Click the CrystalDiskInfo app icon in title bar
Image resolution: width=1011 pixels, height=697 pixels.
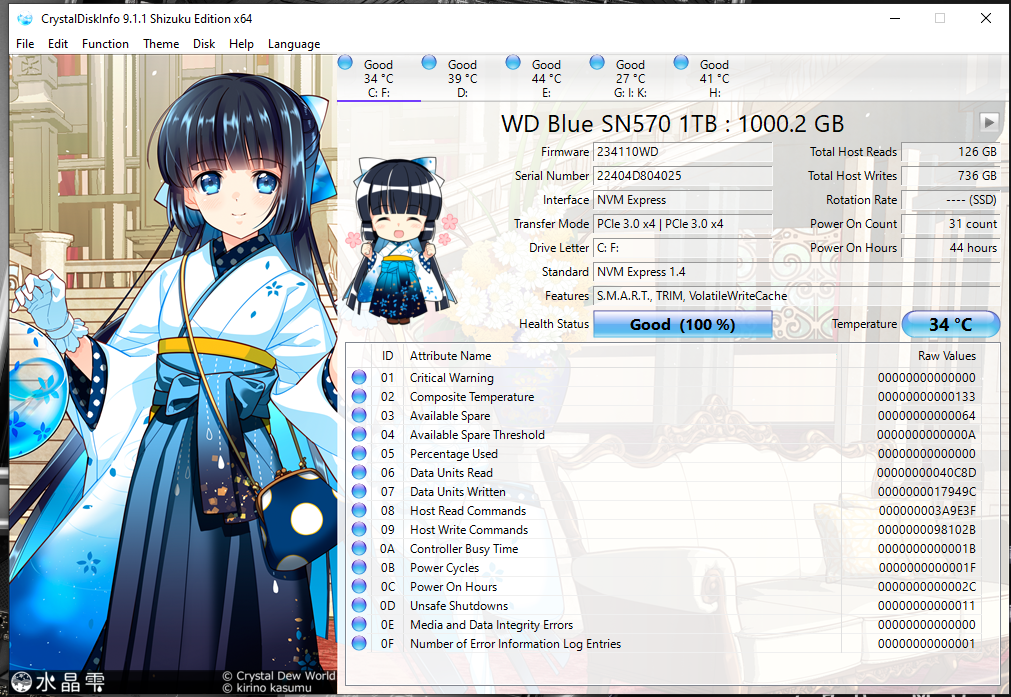25,19
